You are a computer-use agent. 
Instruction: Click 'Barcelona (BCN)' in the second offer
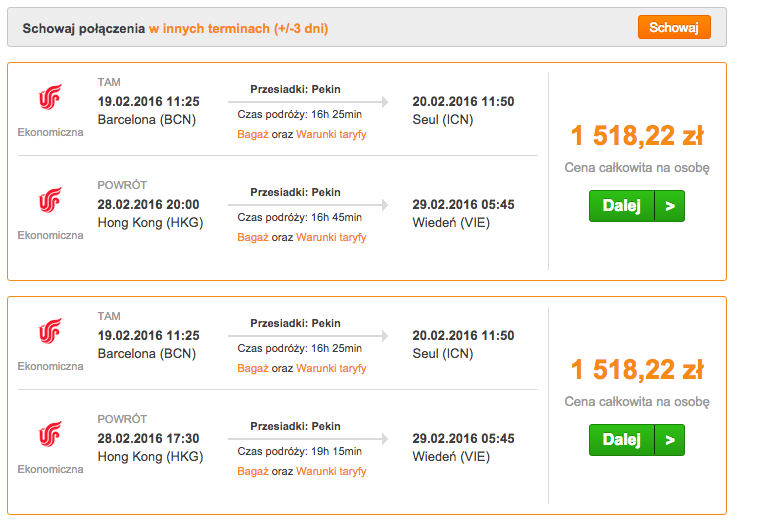coord(147,354)
